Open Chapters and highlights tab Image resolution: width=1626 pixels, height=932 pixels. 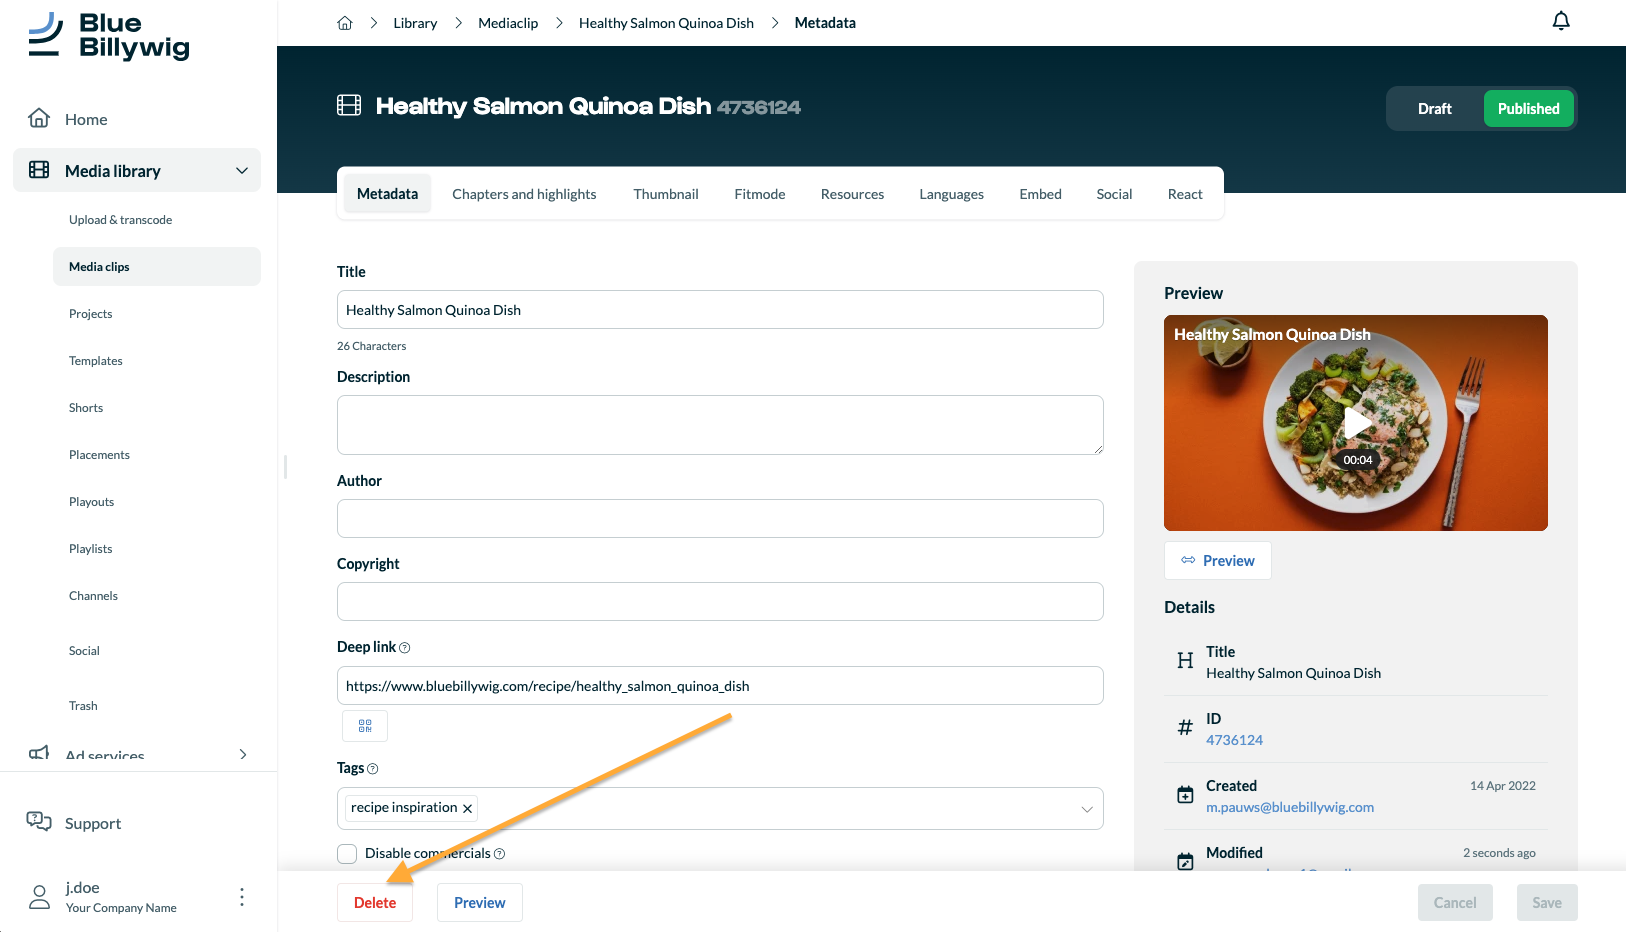coord(524,194)
